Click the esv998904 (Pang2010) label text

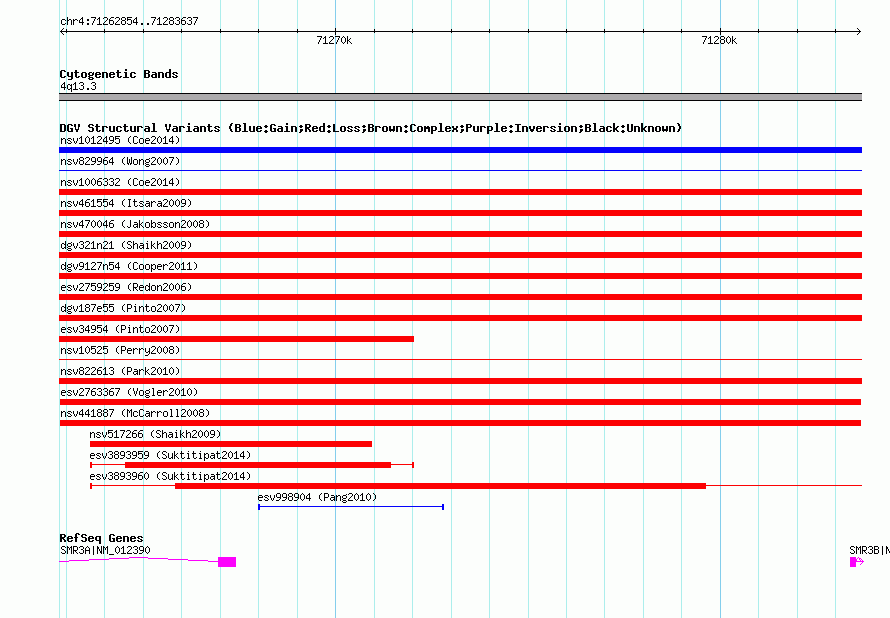click(x=317, y=497)
